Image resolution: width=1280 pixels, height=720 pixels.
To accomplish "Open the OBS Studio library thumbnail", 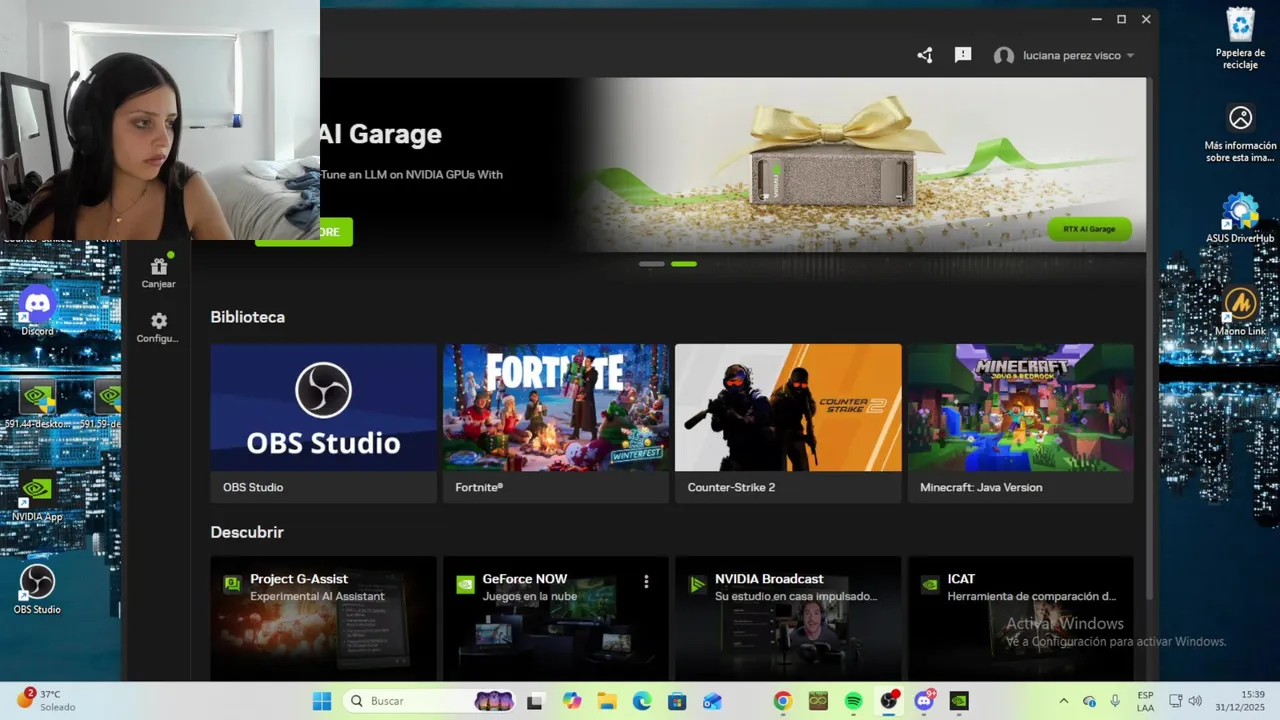I will pyautogui.click(x=323, y=408).
